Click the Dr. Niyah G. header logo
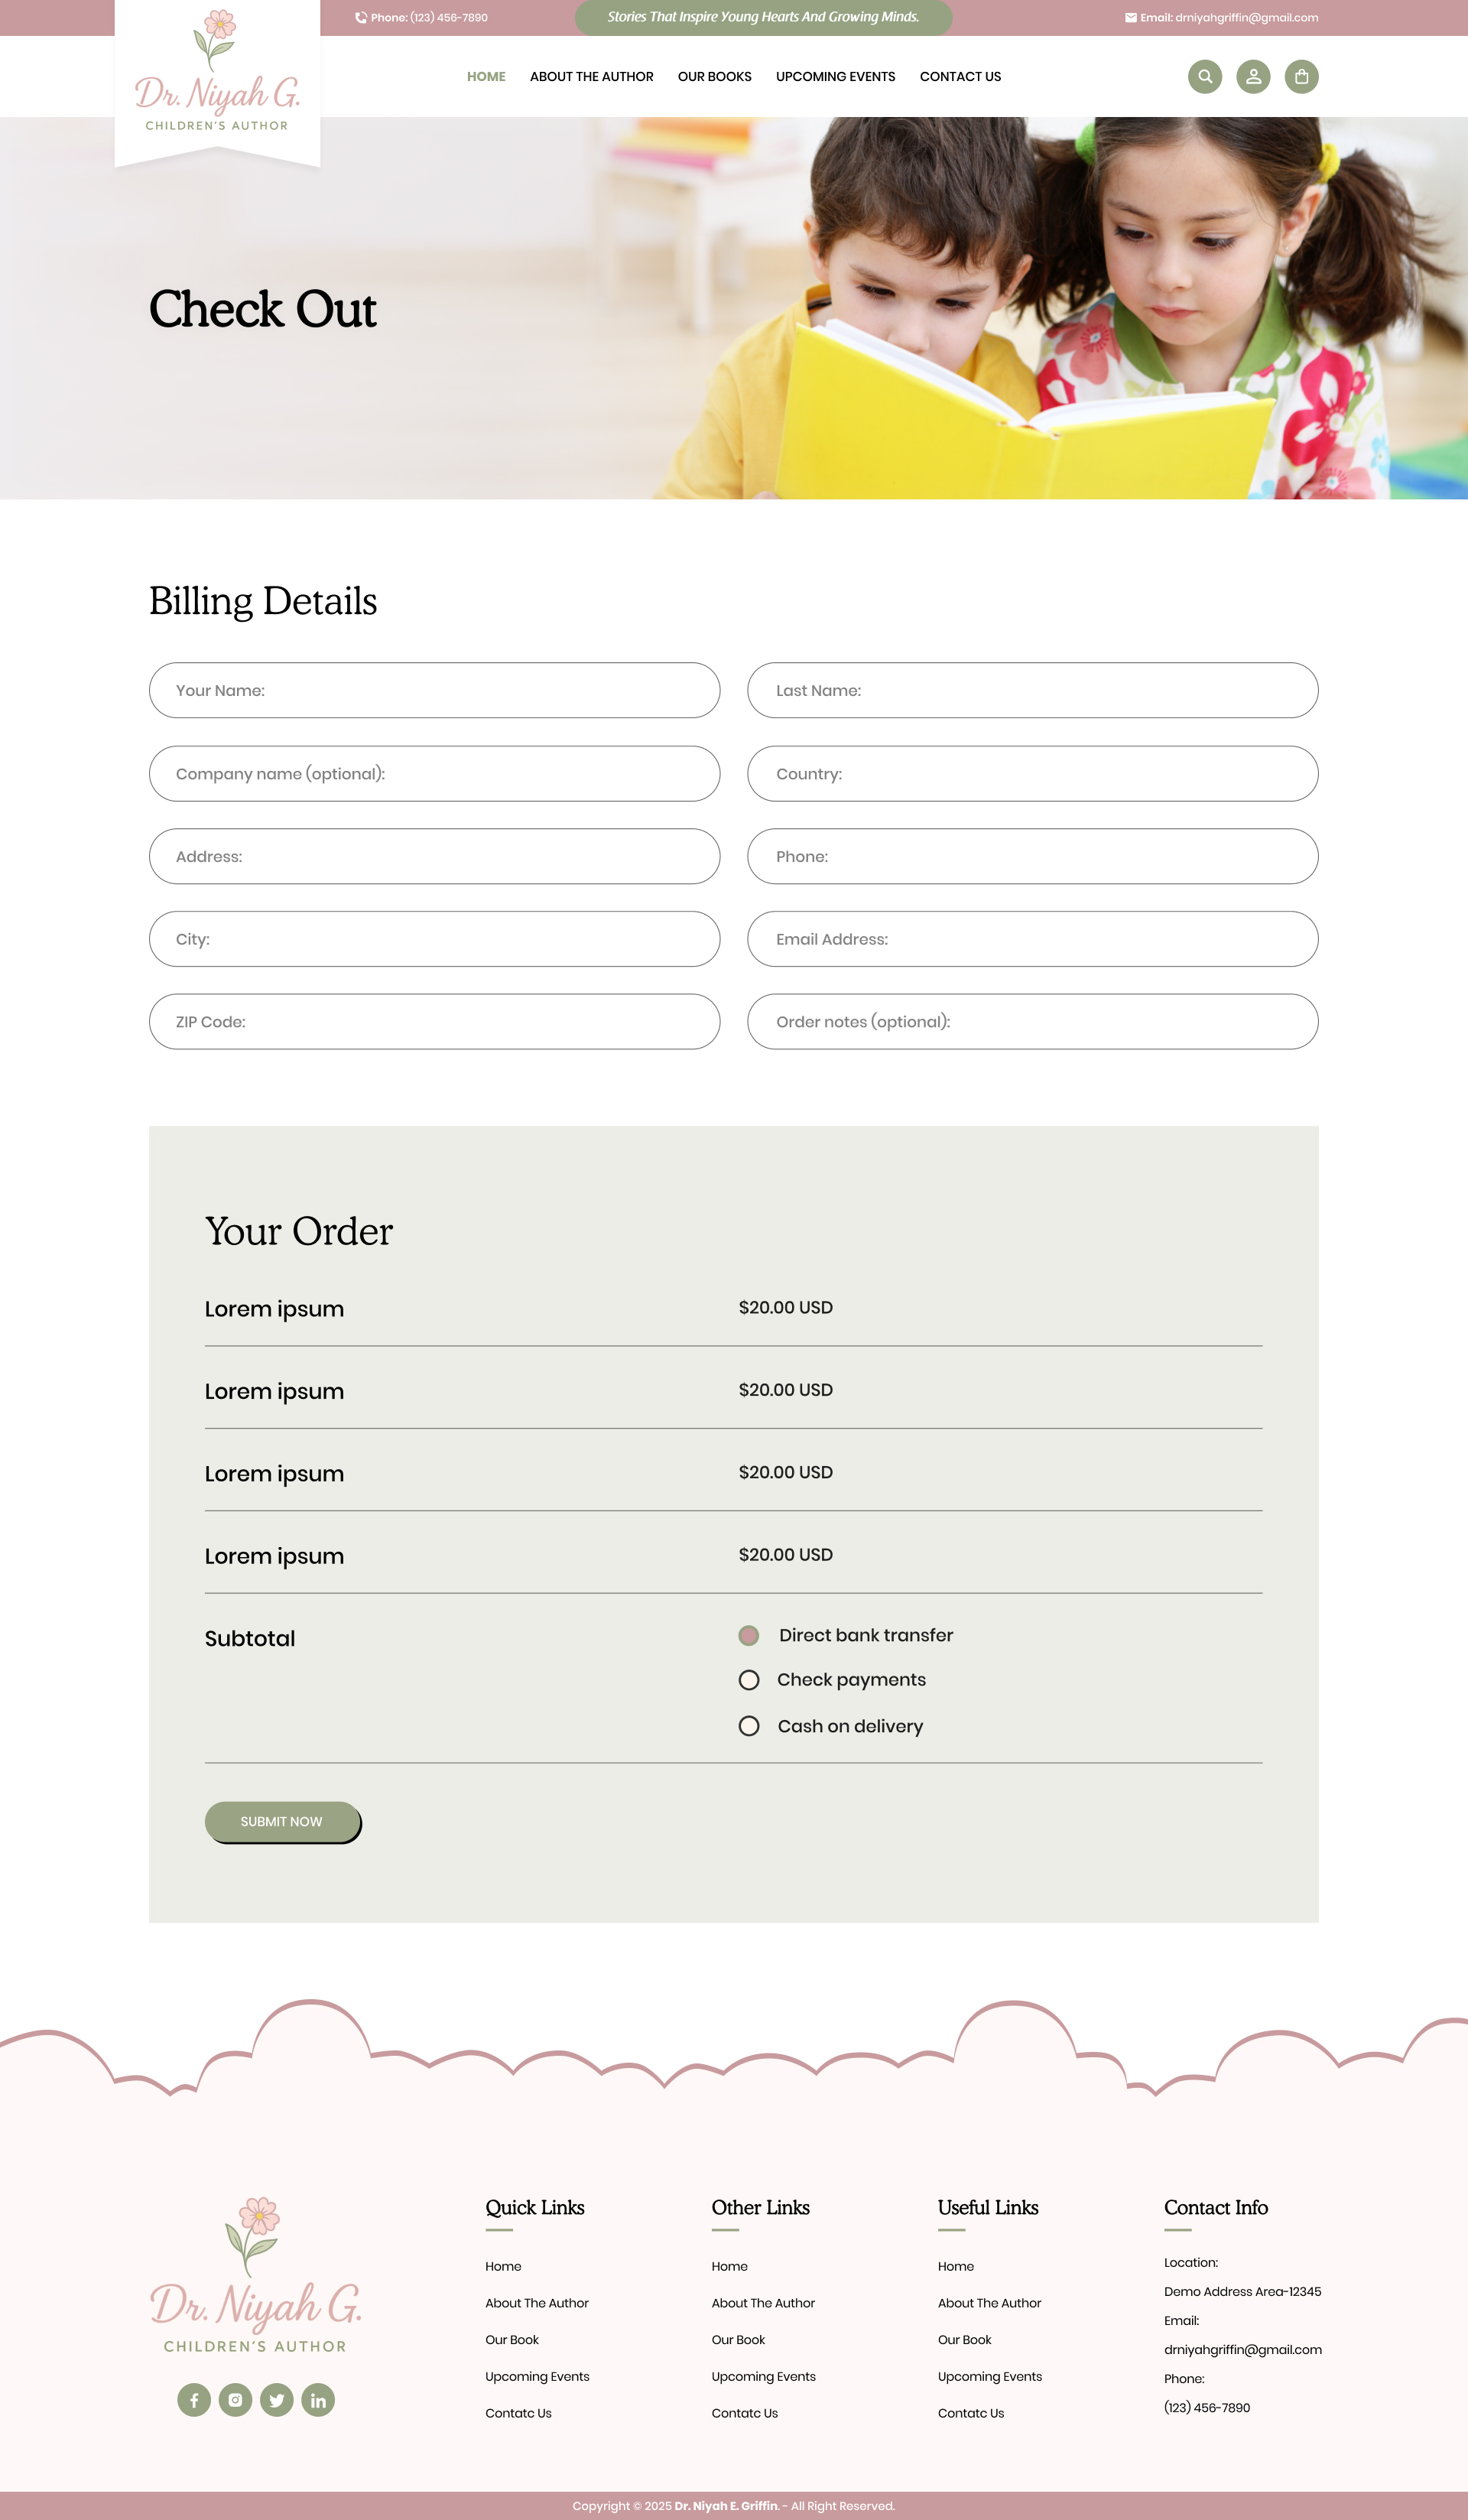The image size is (1468, 2520). tap(217, 80)
